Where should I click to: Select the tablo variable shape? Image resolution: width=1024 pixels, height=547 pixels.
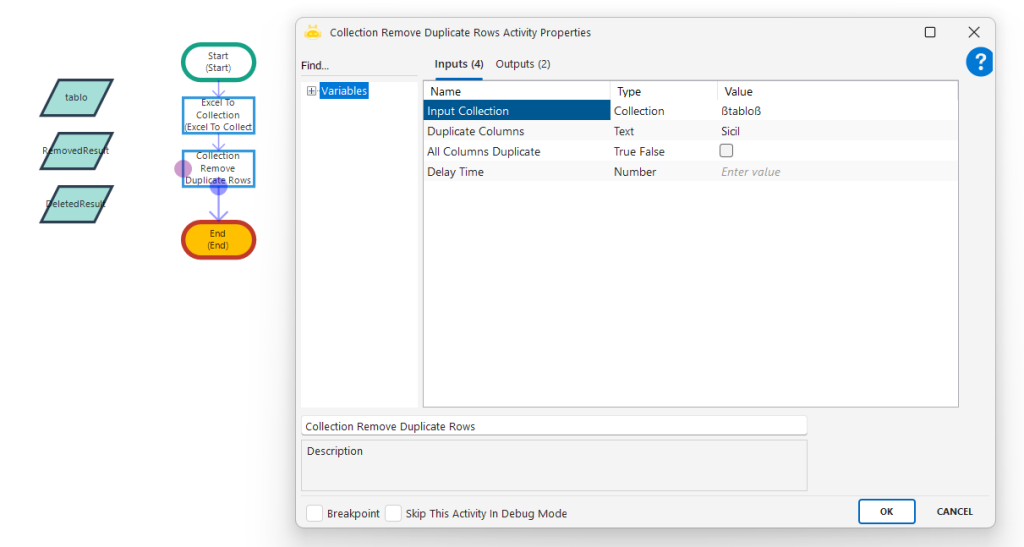(77, 98)
